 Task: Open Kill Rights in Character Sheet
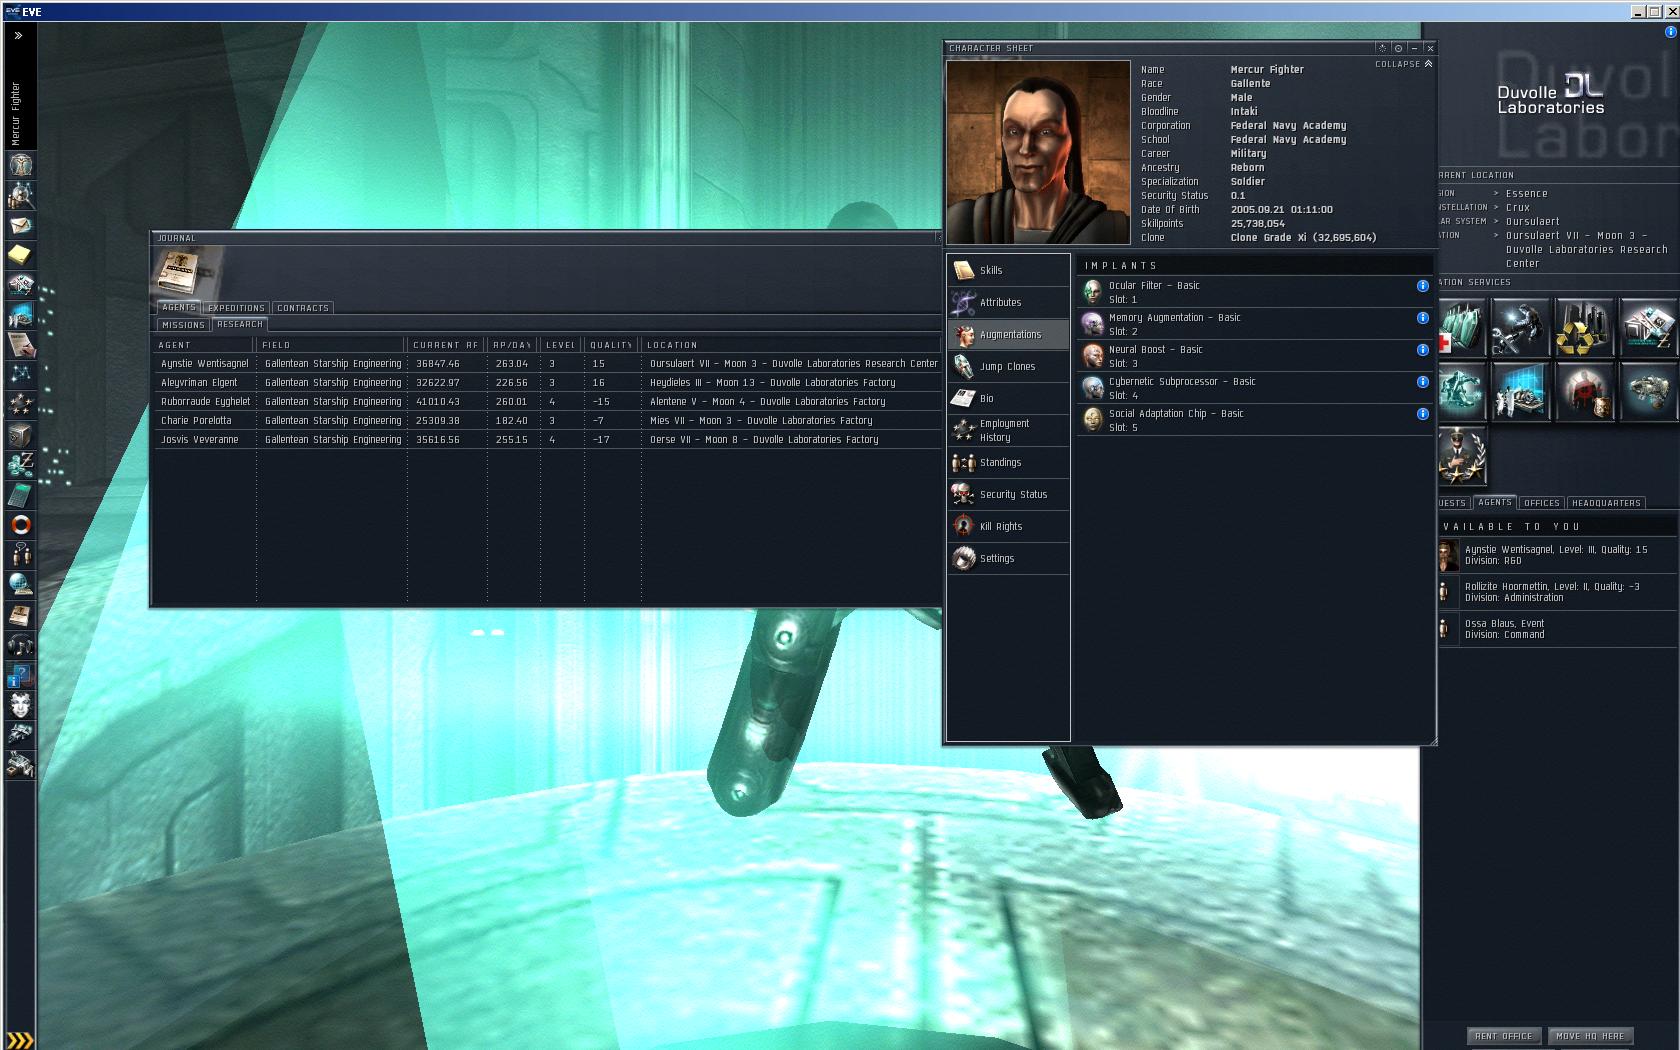pyautogui.click(x=1008, y=526)
